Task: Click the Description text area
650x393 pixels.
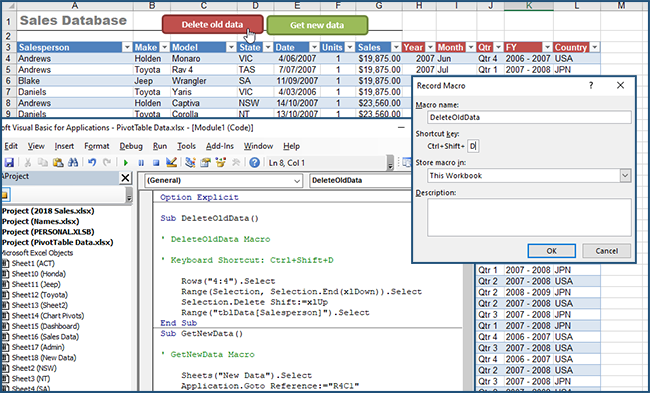Action: pyautogui.click(x=529, y=217)
